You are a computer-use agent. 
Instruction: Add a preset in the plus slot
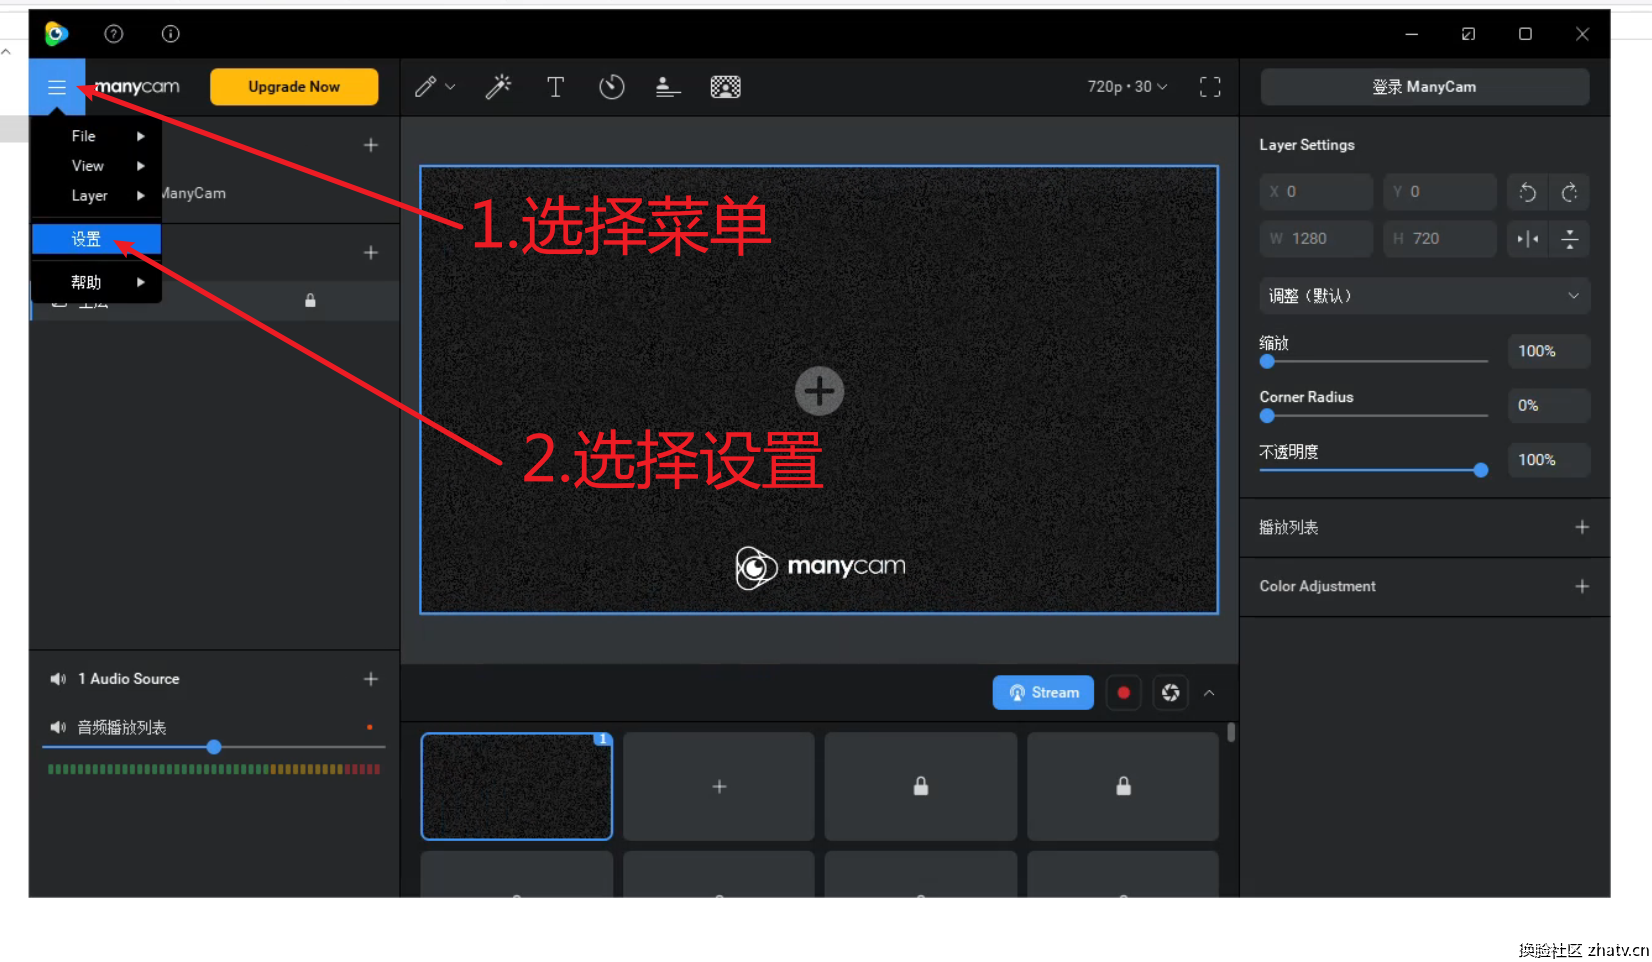[719, 787]
